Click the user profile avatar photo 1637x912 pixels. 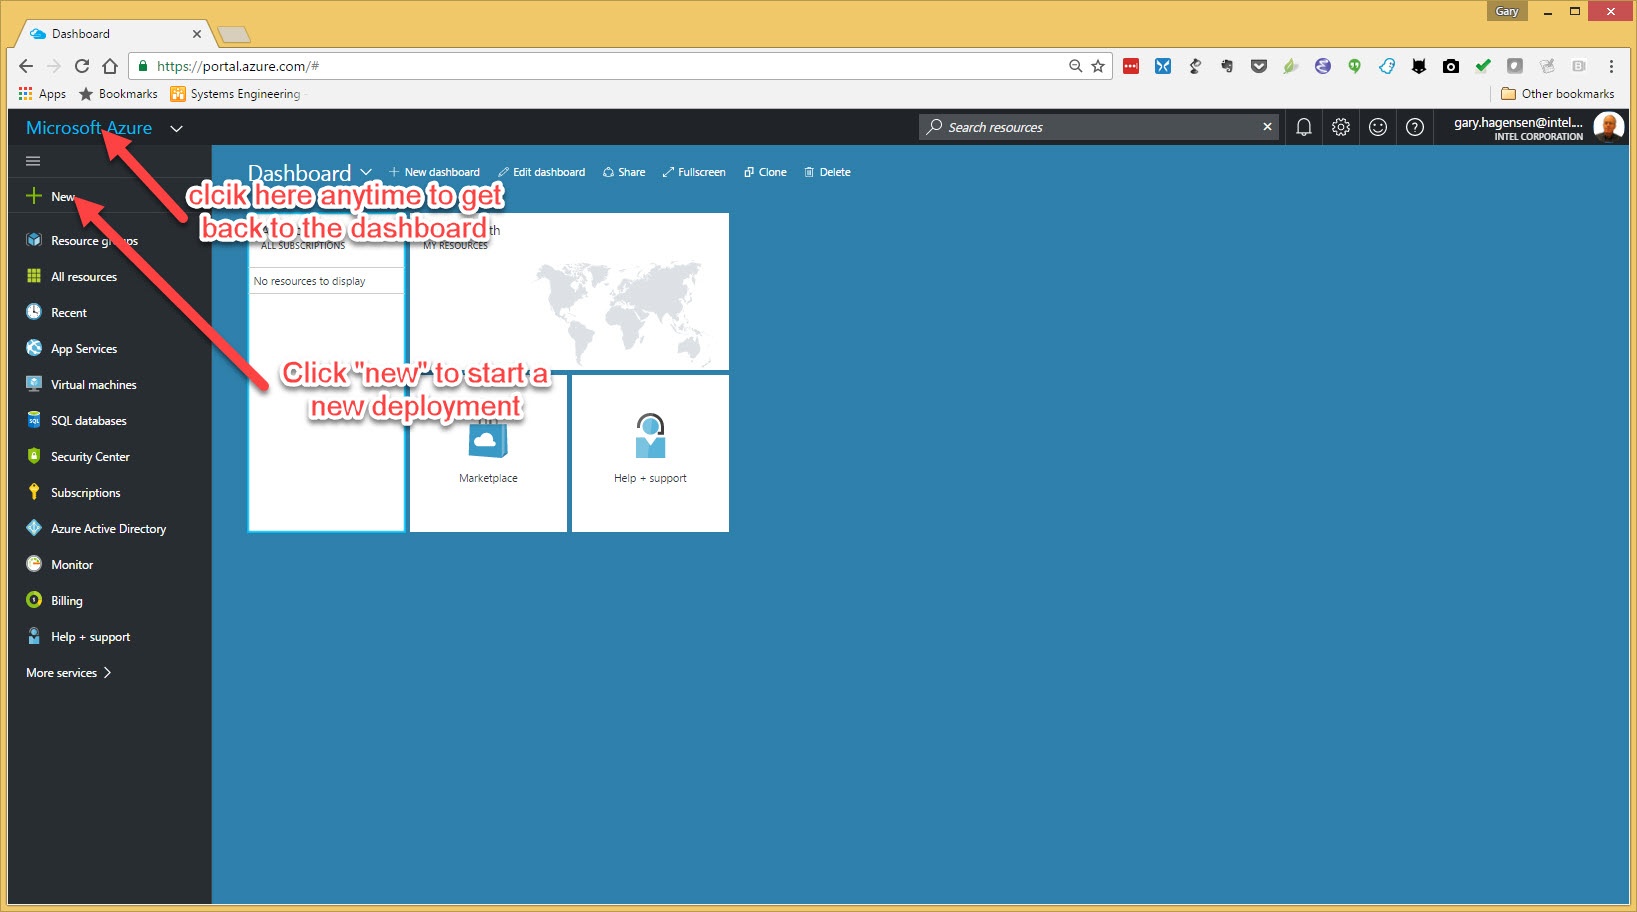tap(1608, 128)
